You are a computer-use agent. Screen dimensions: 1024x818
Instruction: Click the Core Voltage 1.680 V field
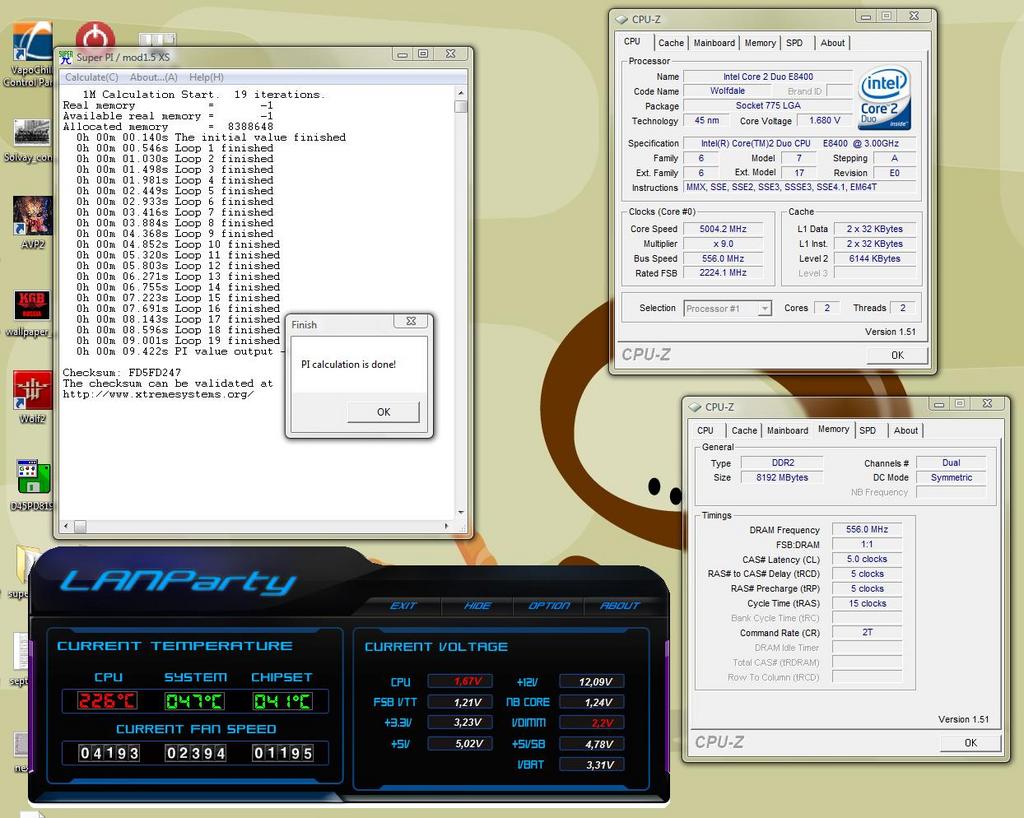(x=825, y=121)
